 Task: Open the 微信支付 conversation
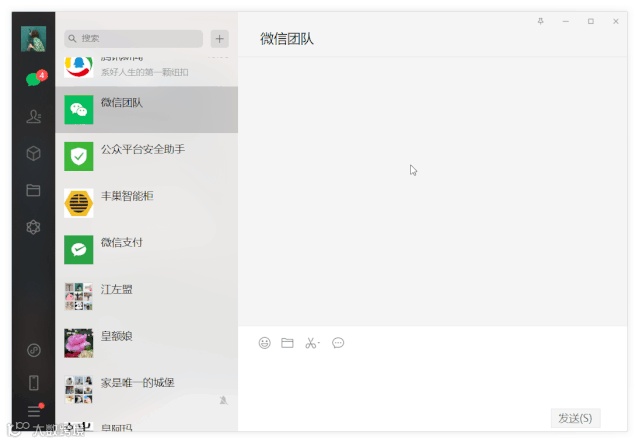pos(147,250)
